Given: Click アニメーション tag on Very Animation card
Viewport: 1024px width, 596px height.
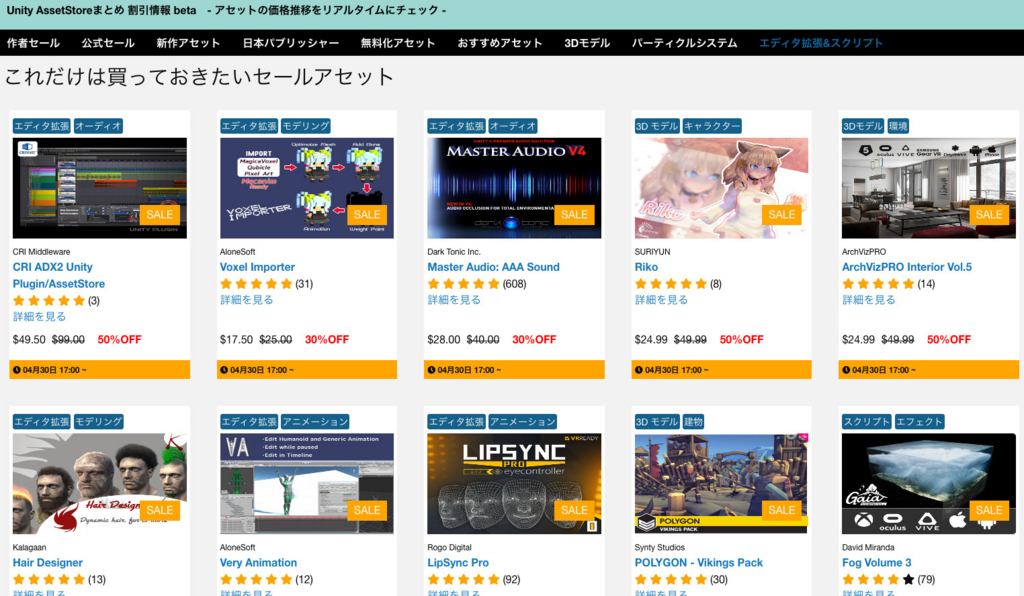Looking at the screenshot, I should pos(315,422).
